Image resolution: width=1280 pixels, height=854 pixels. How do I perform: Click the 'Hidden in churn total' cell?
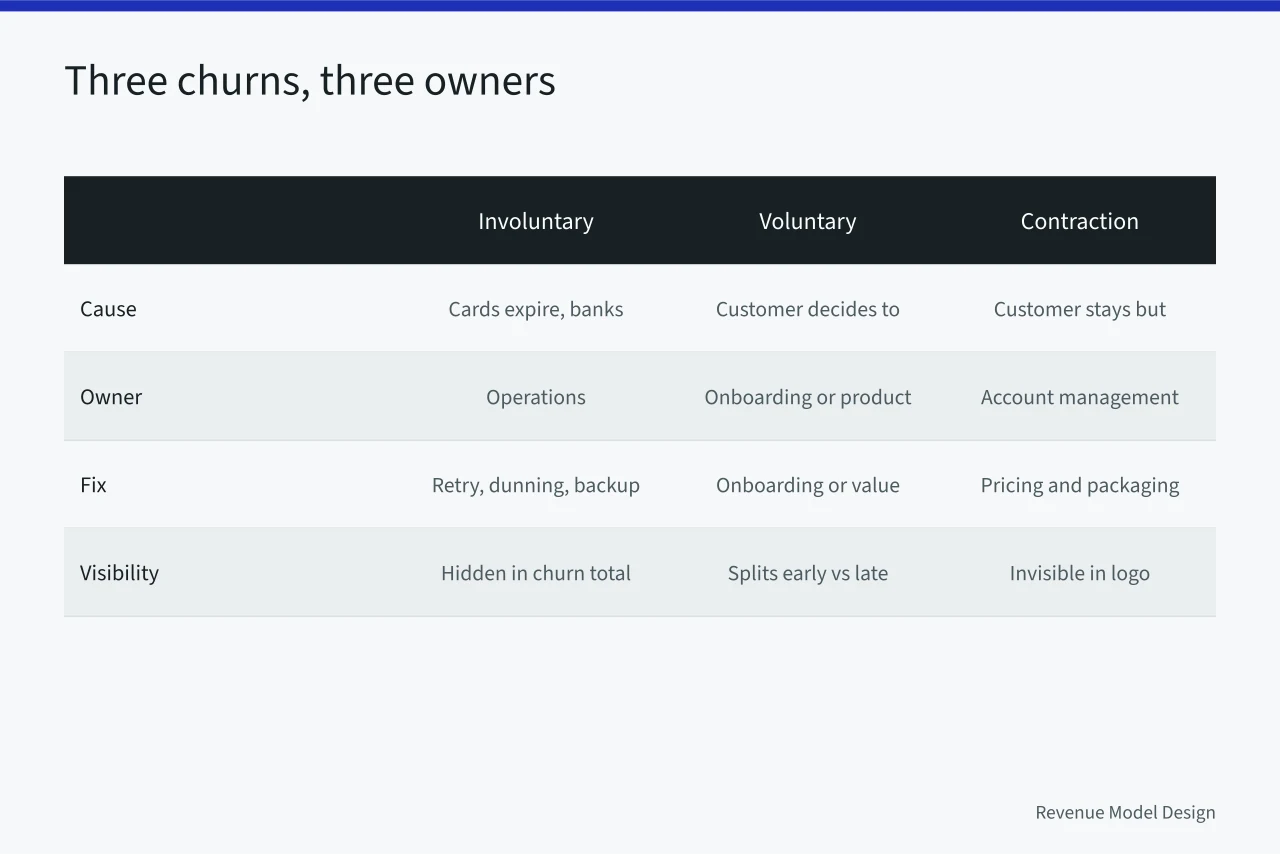coord(536,573)
